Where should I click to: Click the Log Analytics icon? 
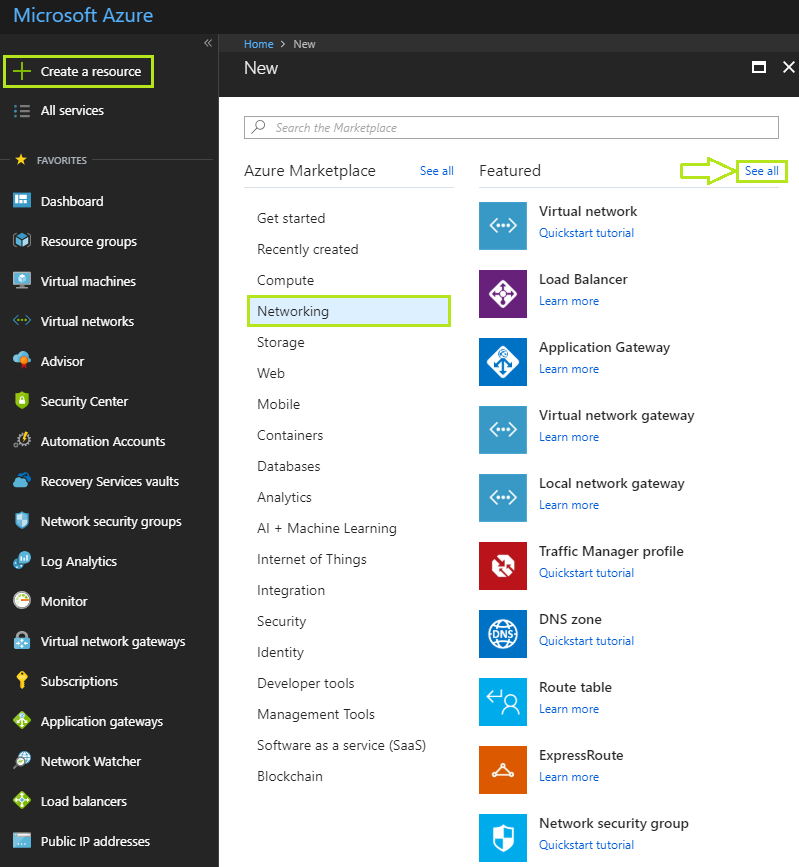[22, 560]
